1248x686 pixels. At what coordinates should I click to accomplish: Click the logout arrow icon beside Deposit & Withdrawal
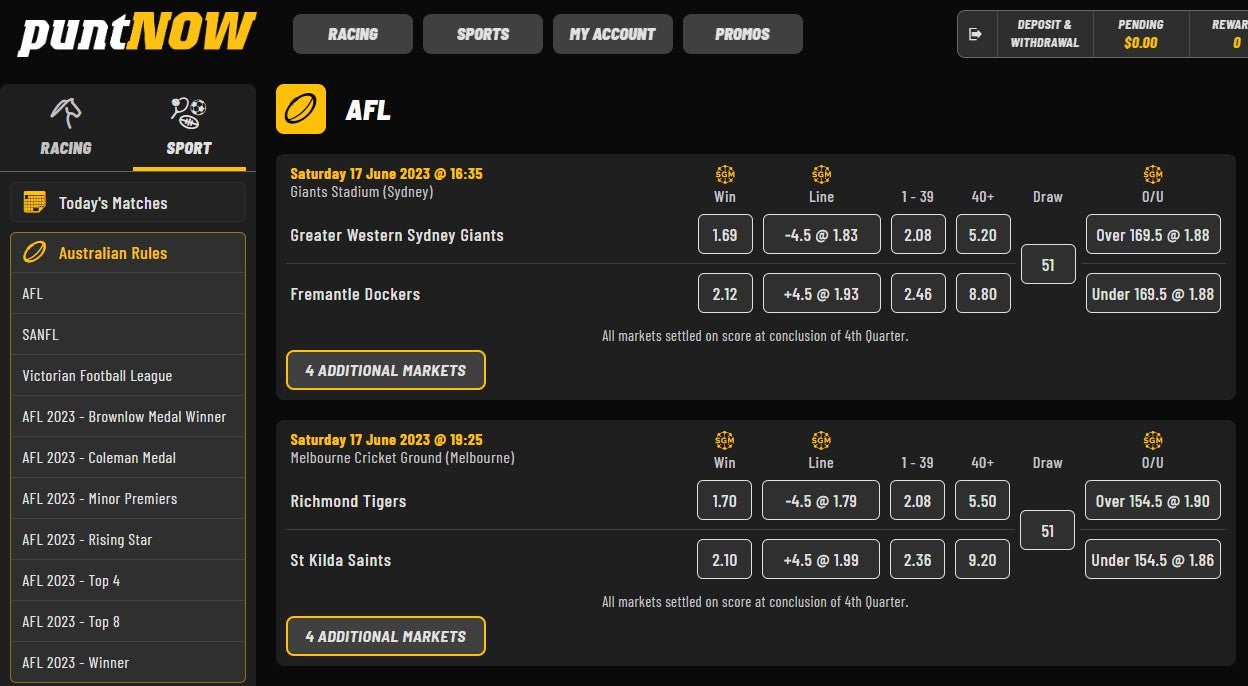pyautogui.click(x=976, y=34)
